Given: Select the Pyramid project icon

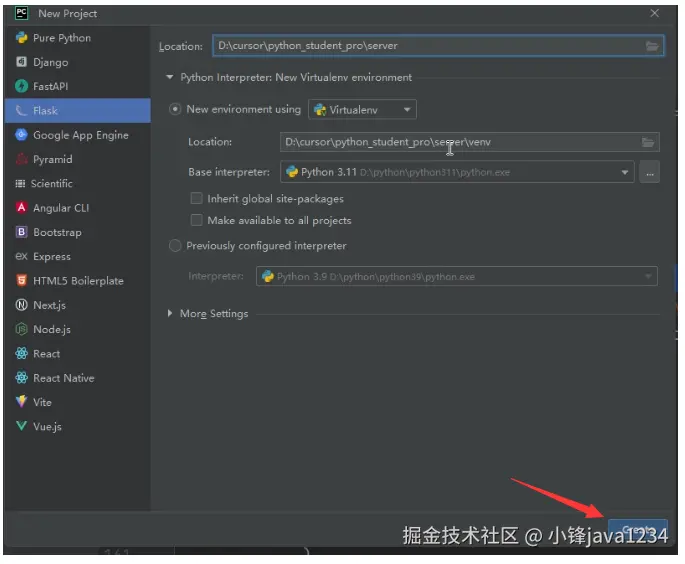Looking at the screenshot, I should 21,159.
